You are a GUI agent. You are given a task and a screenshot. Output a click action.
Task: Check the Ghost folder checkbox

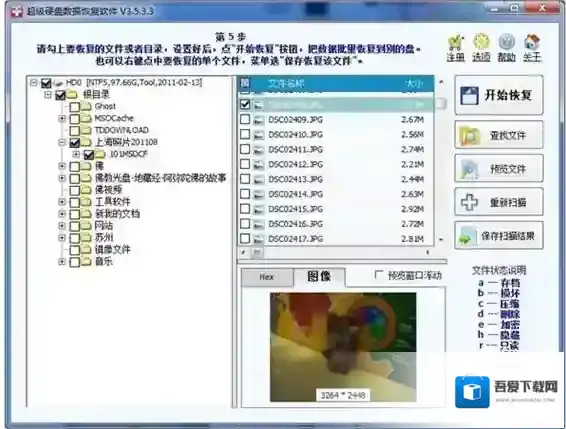tap(75, 107)
